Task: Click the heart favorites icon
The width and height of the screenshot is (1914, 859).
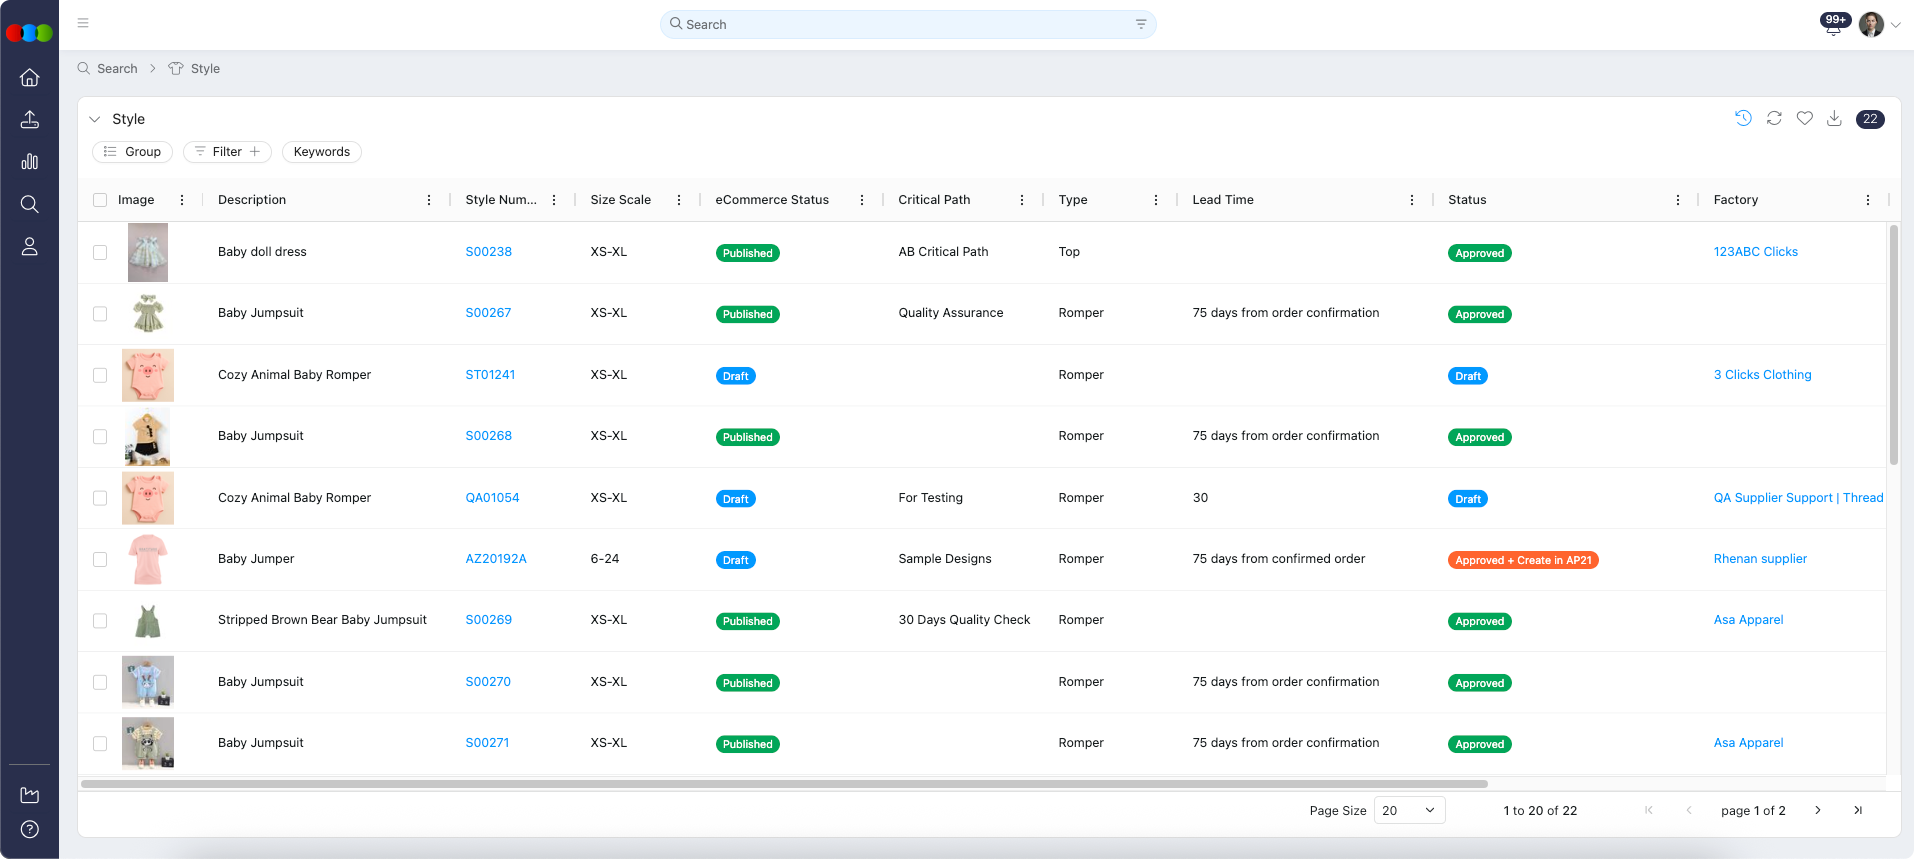Action: [1804, 119]
